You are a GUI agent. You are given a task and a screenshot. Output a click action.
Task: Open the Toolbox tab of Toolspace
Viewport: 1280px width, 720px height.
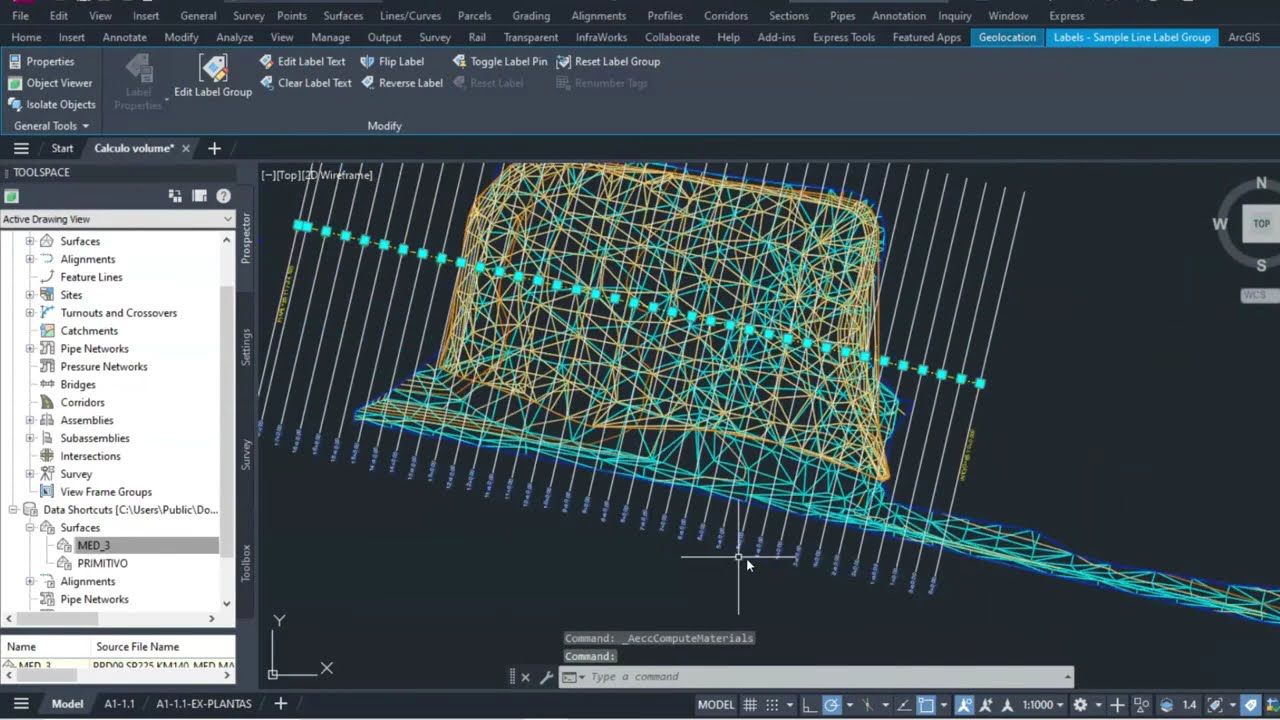click(x=246, y=562)
